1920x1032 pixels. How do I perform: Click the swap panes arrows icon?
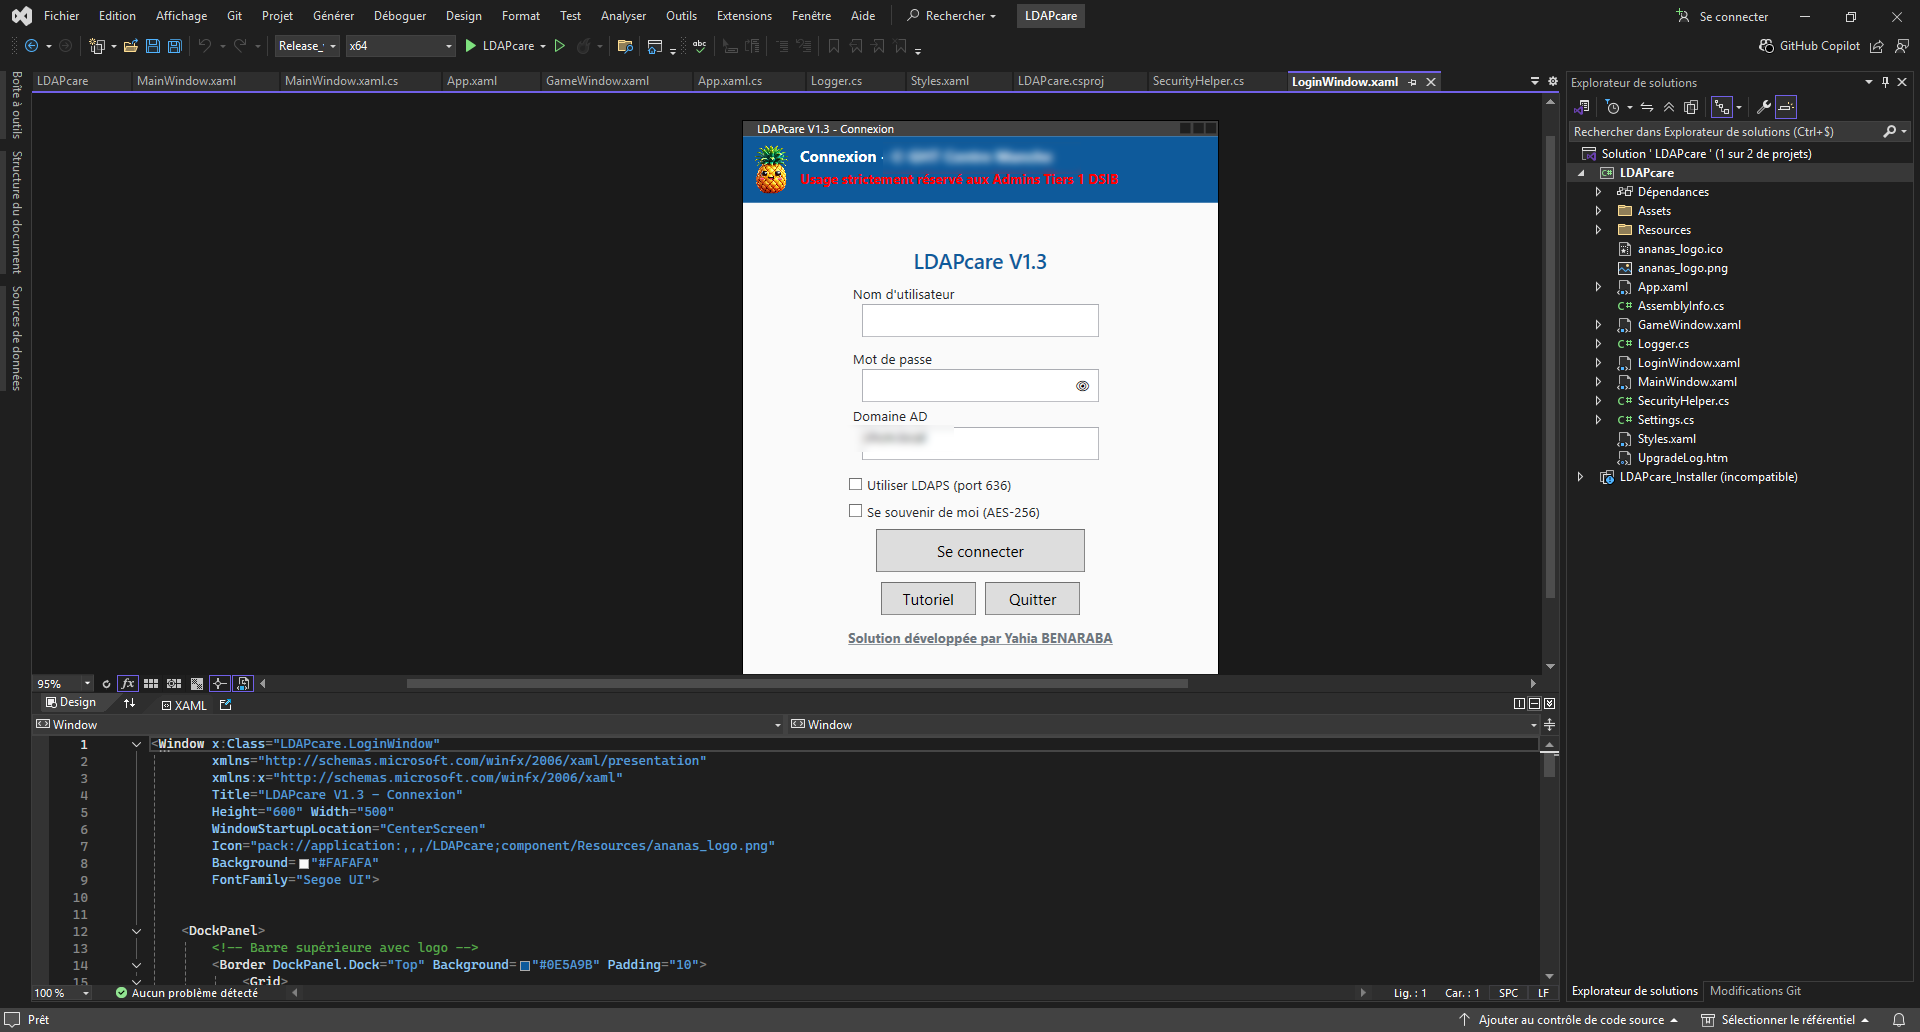click(129, 704)
